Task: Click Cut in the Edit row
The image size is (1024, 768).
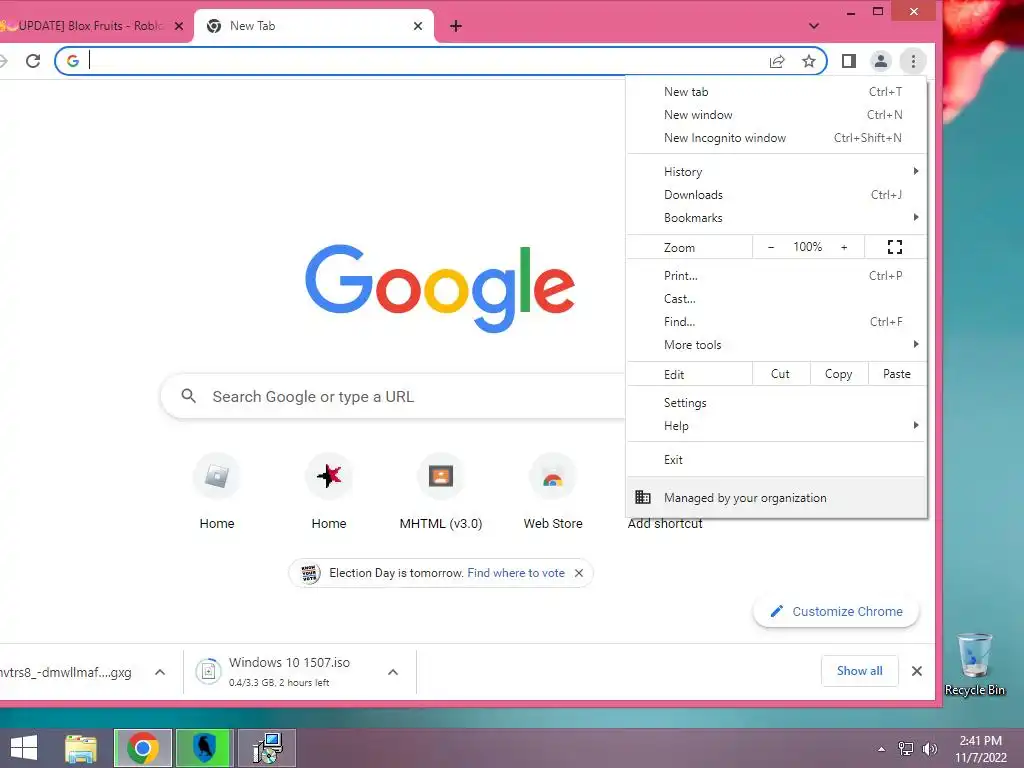Action: [780, 374]
